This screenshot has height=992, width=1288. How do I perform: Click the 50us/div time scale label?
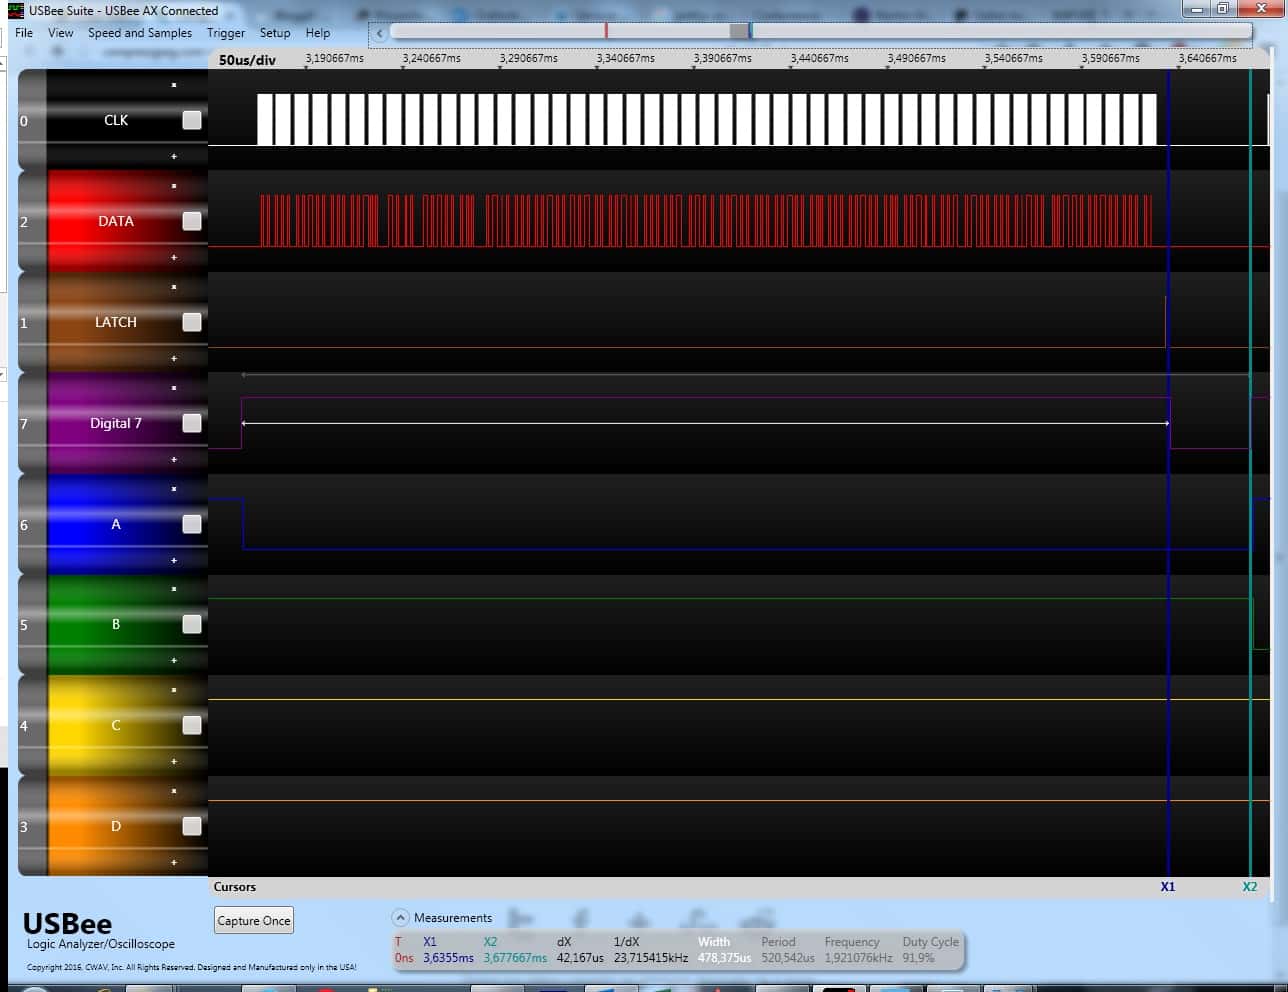coord(247,60)
